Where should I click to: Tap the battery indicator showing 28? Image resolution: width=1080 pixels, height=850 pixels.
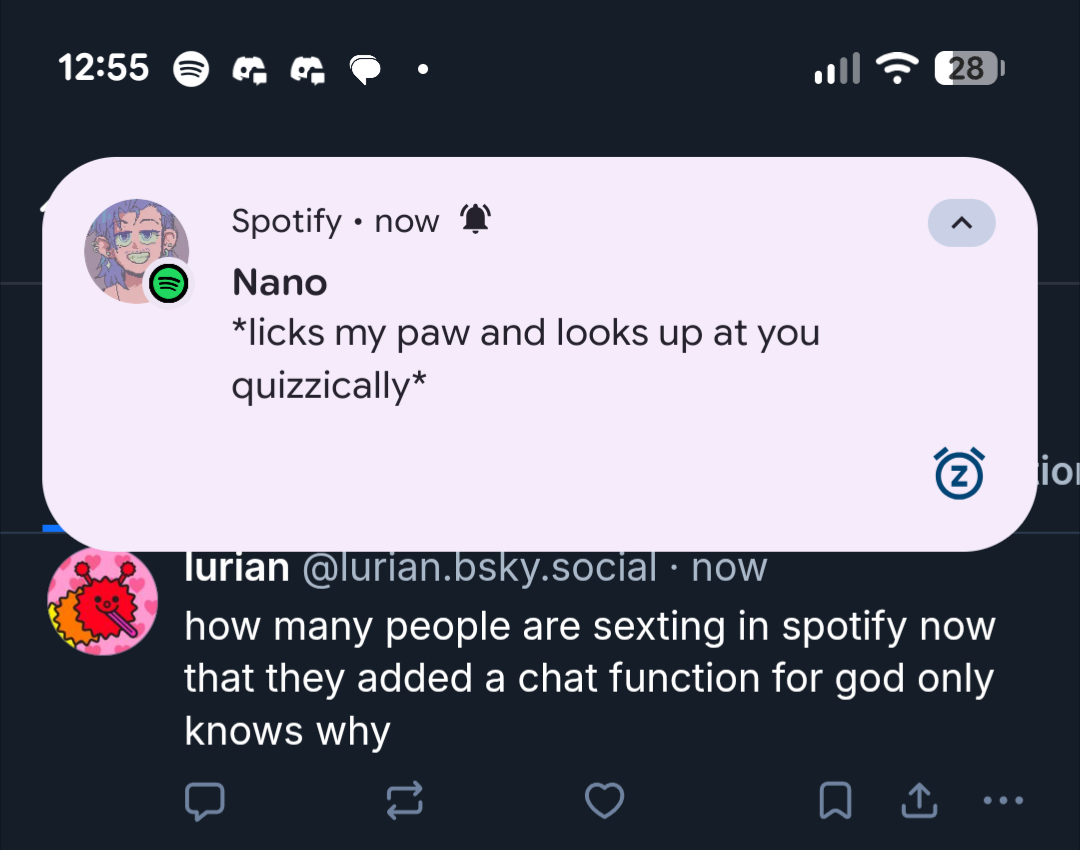point(968,68)
